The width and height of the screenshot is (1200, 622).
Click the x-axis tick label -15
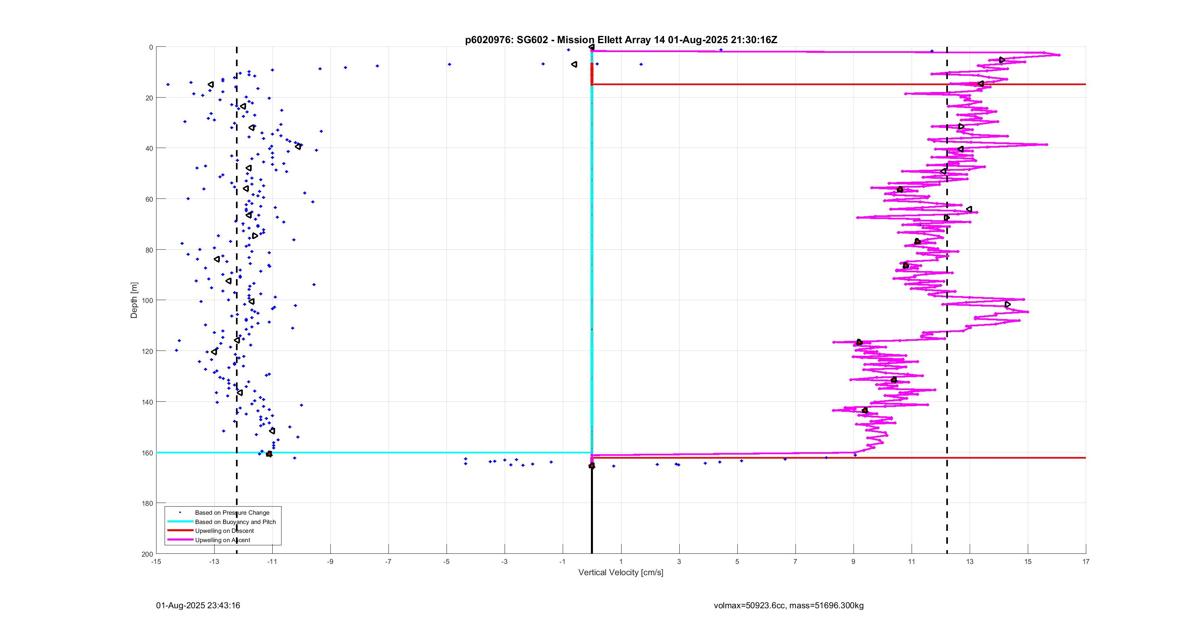click(156, 562)
